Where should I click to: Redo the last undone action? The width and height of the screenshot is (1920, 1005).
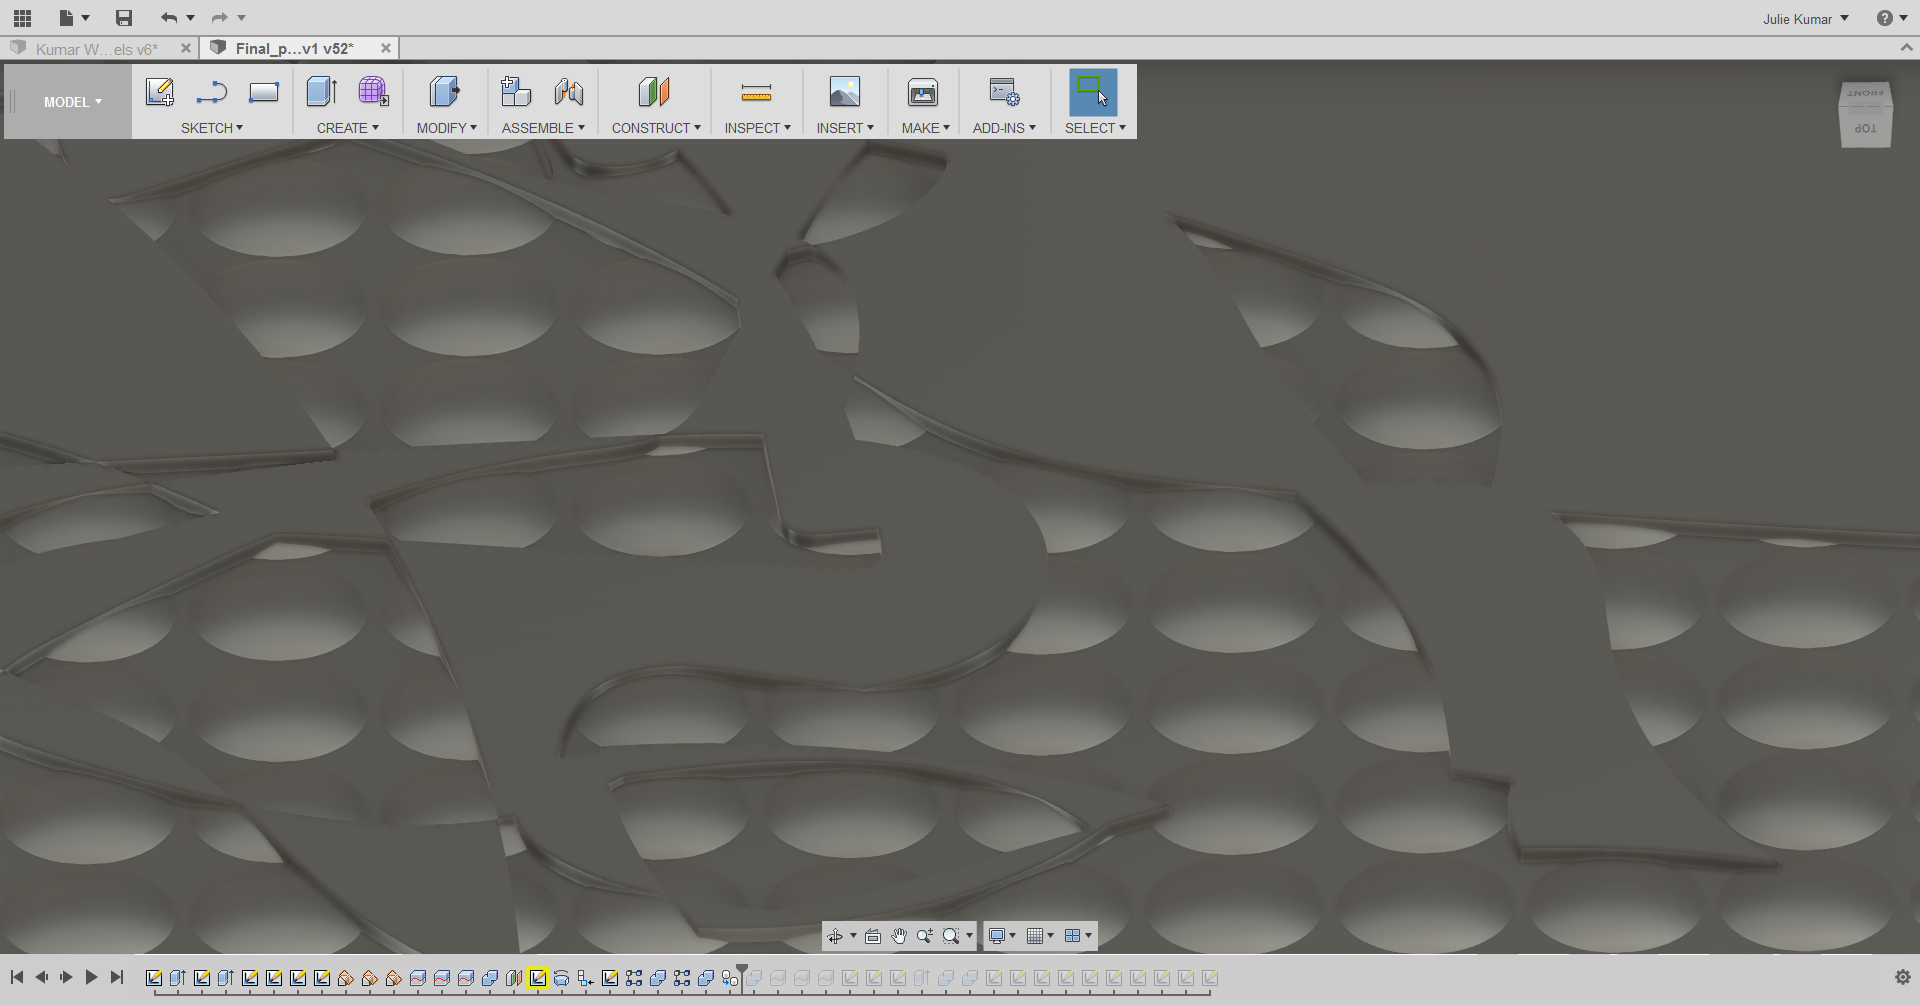click(x=220, y=18)
